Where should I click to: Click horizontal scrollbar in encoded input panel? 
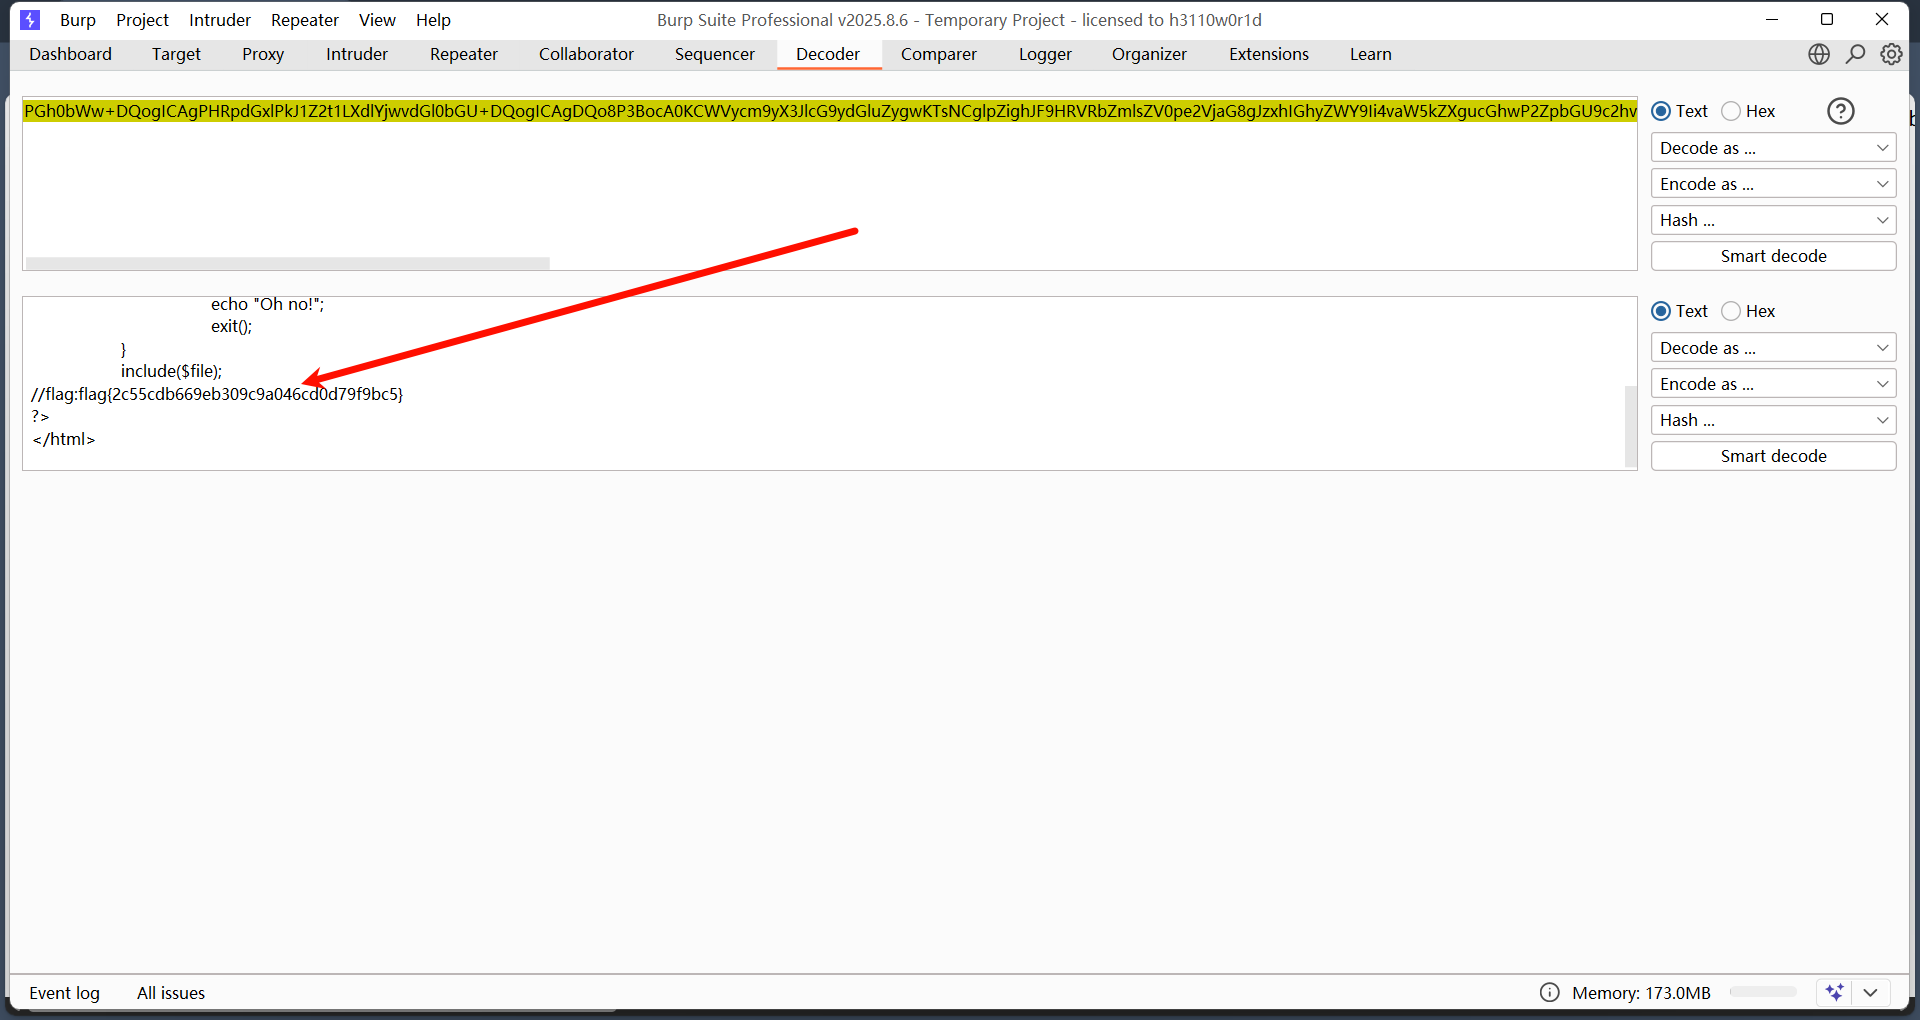point(288,263)
